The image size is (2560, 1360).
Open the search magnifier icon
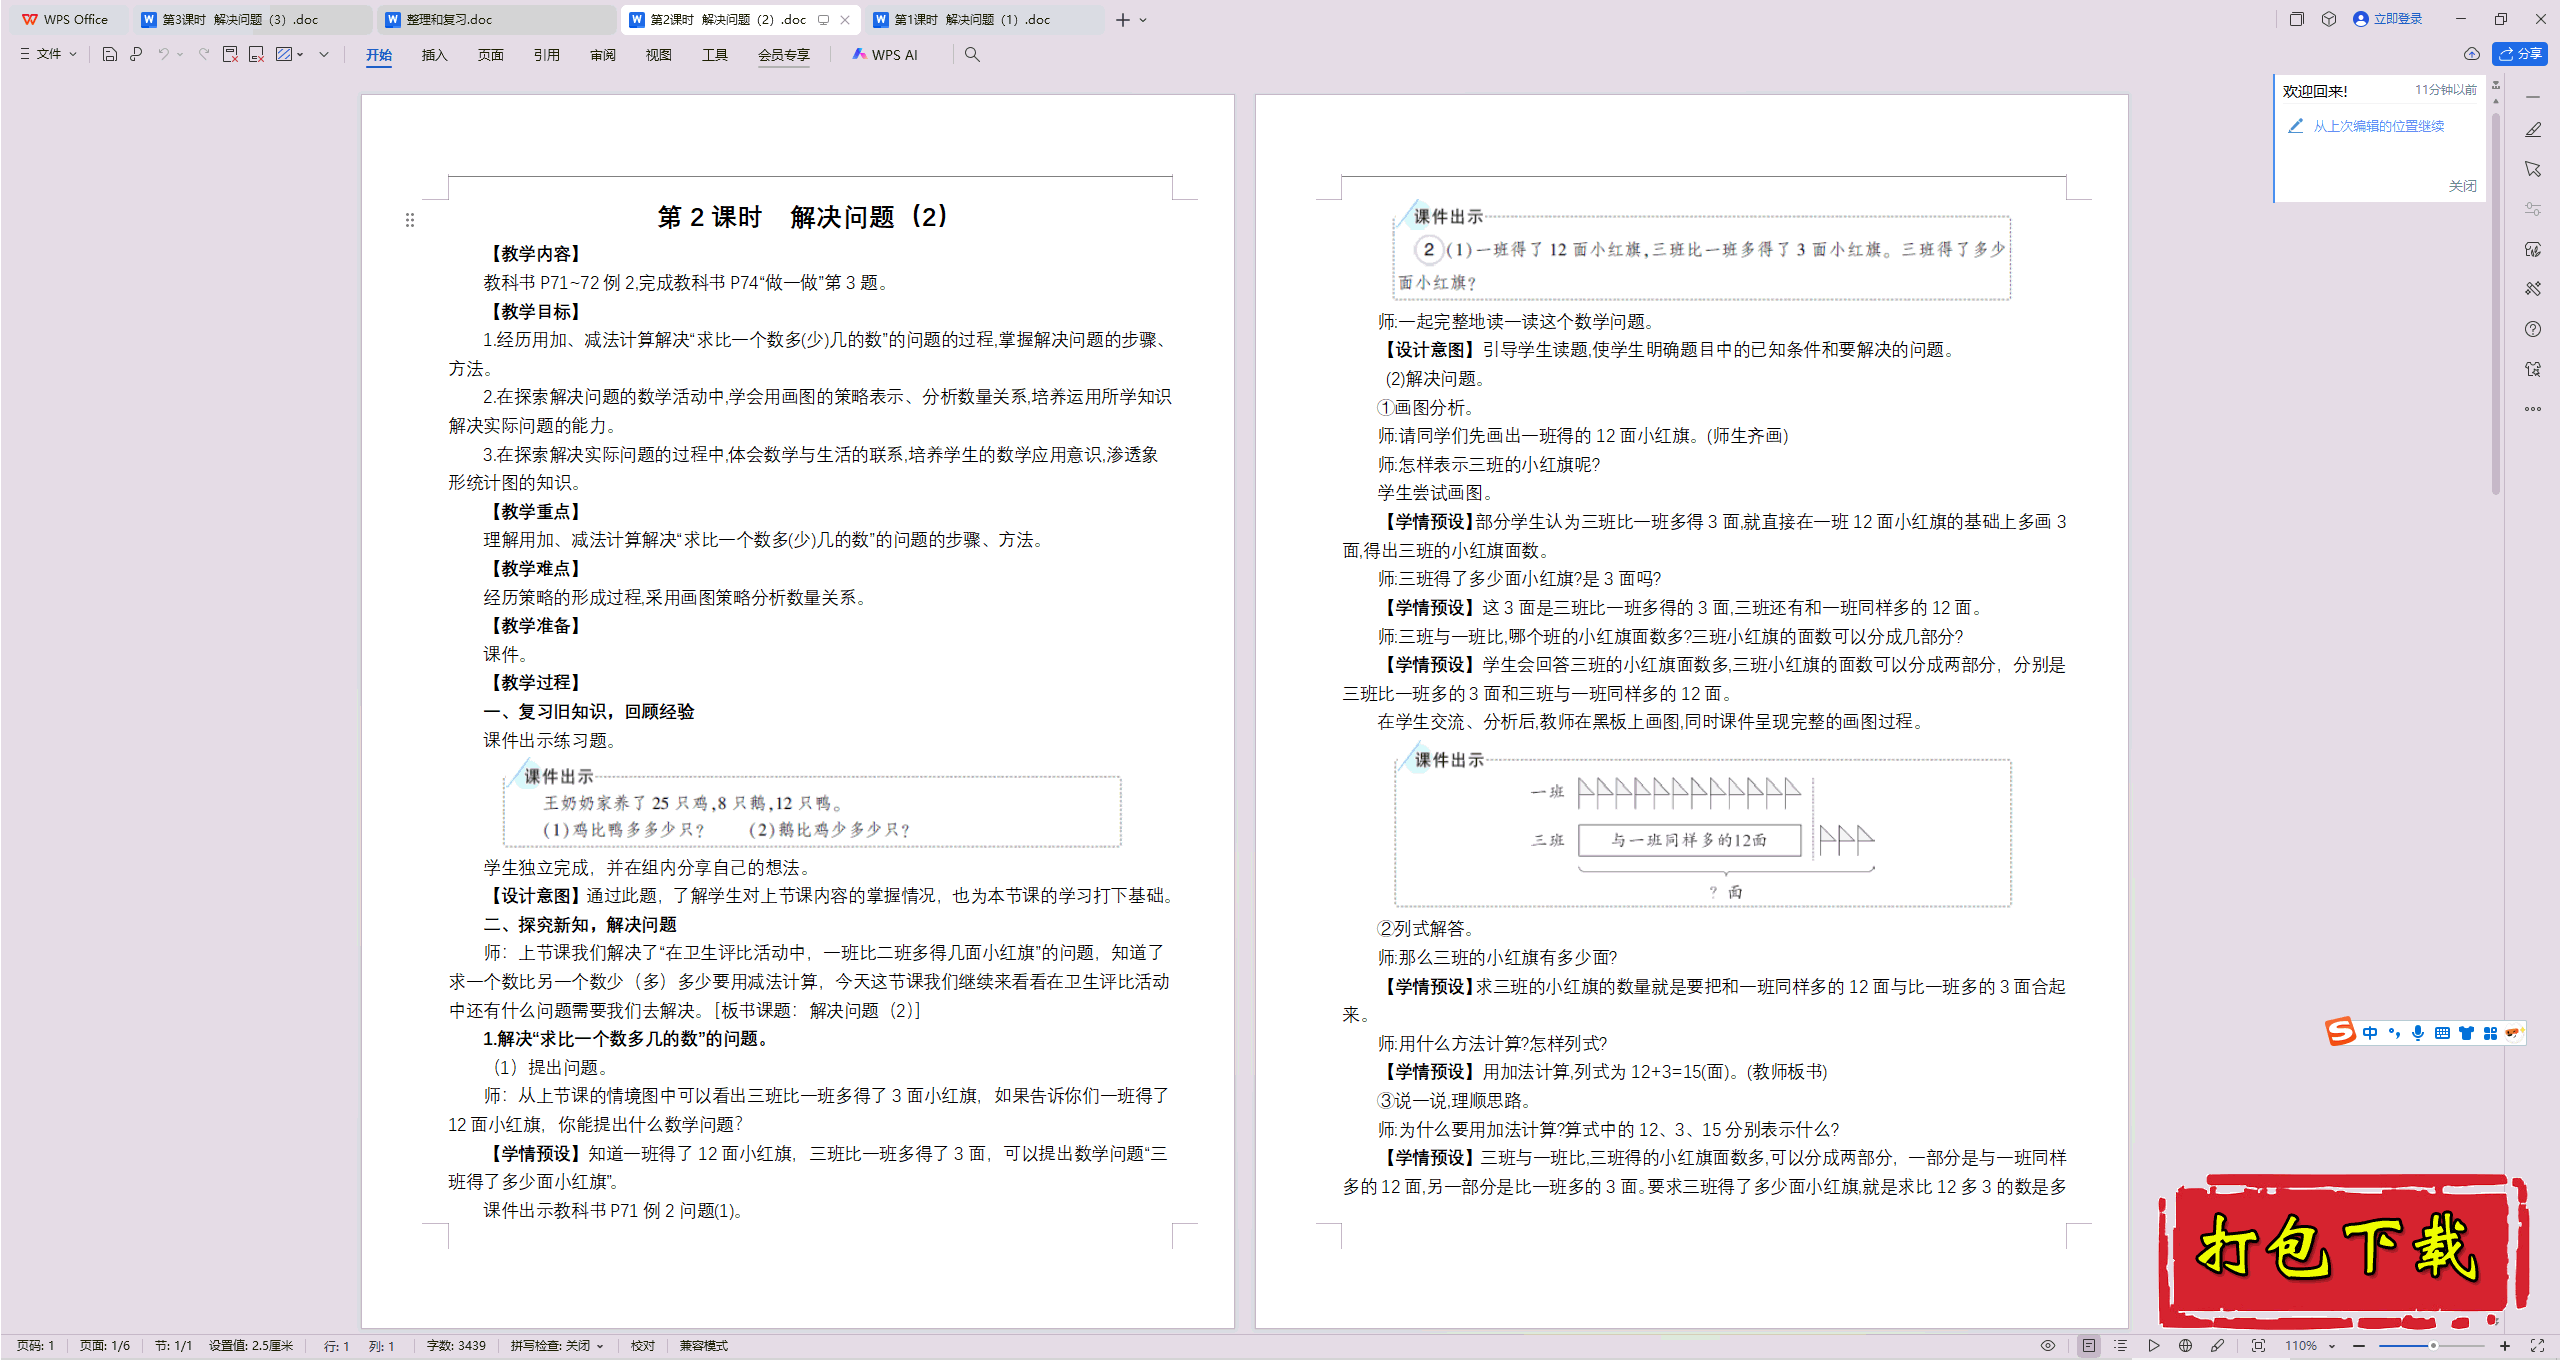coord(972,54)
